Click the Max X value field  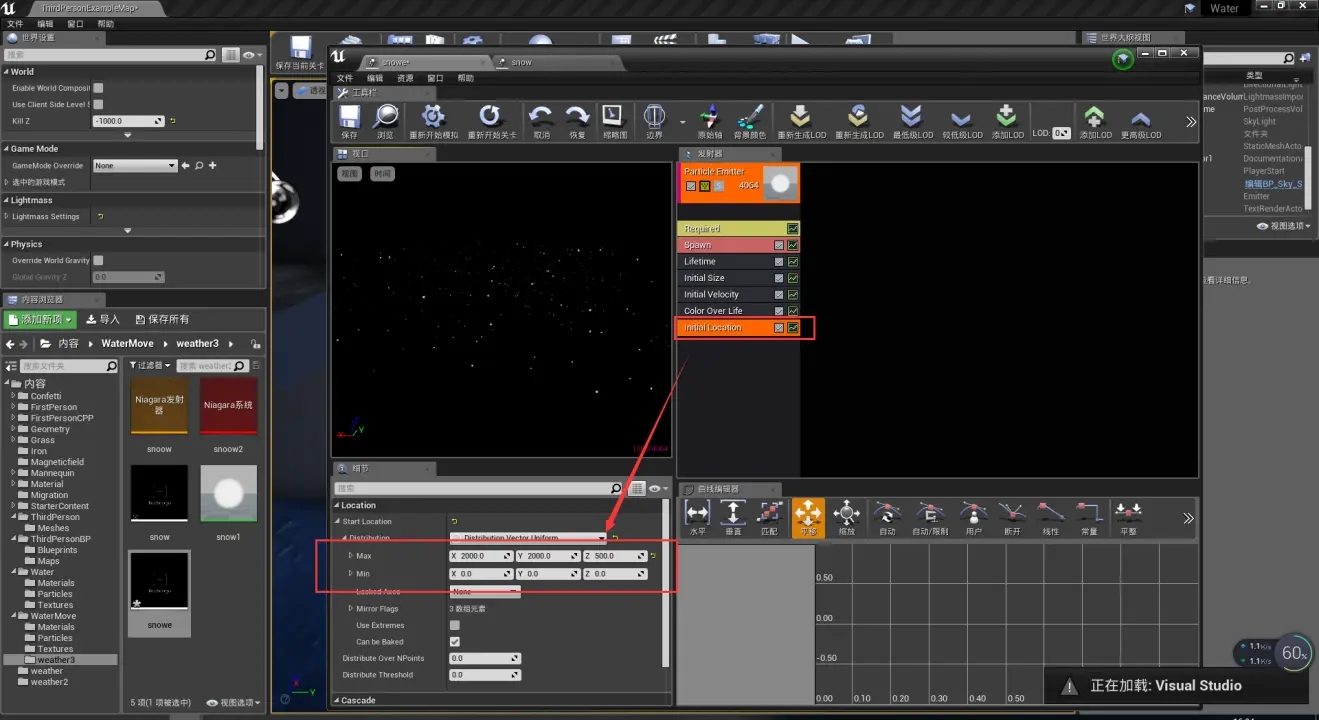482,556
